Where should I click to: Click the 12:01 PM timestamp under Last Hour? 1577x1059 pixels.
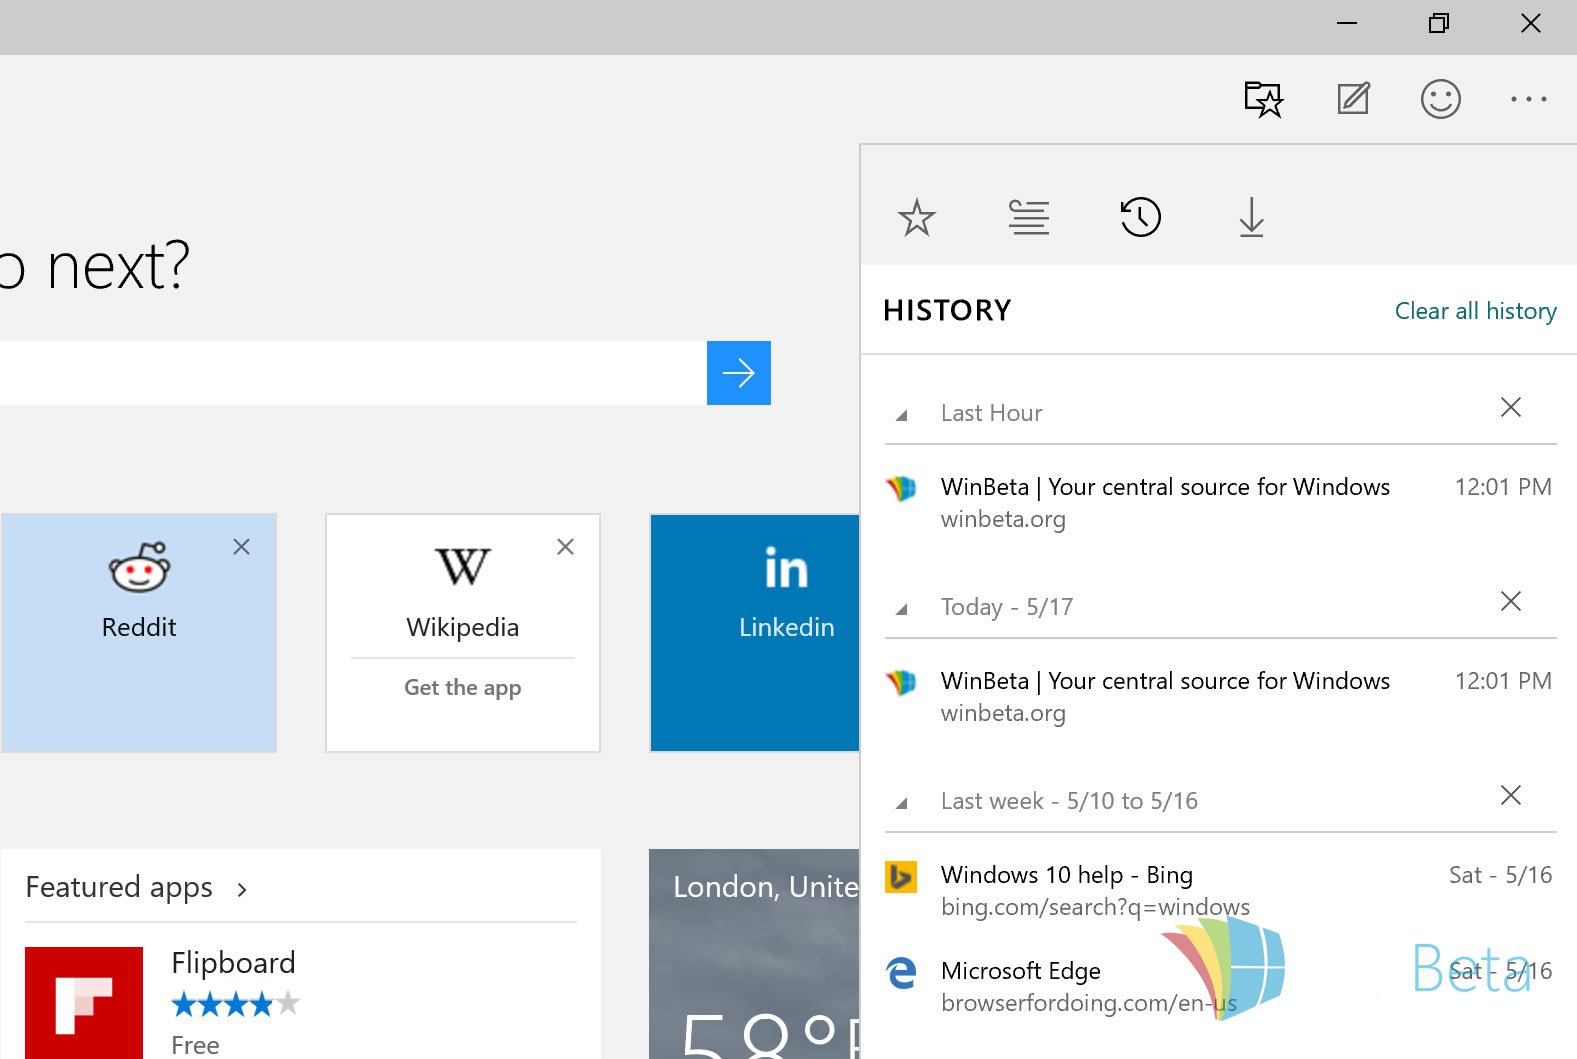[x=1503, y=487]
